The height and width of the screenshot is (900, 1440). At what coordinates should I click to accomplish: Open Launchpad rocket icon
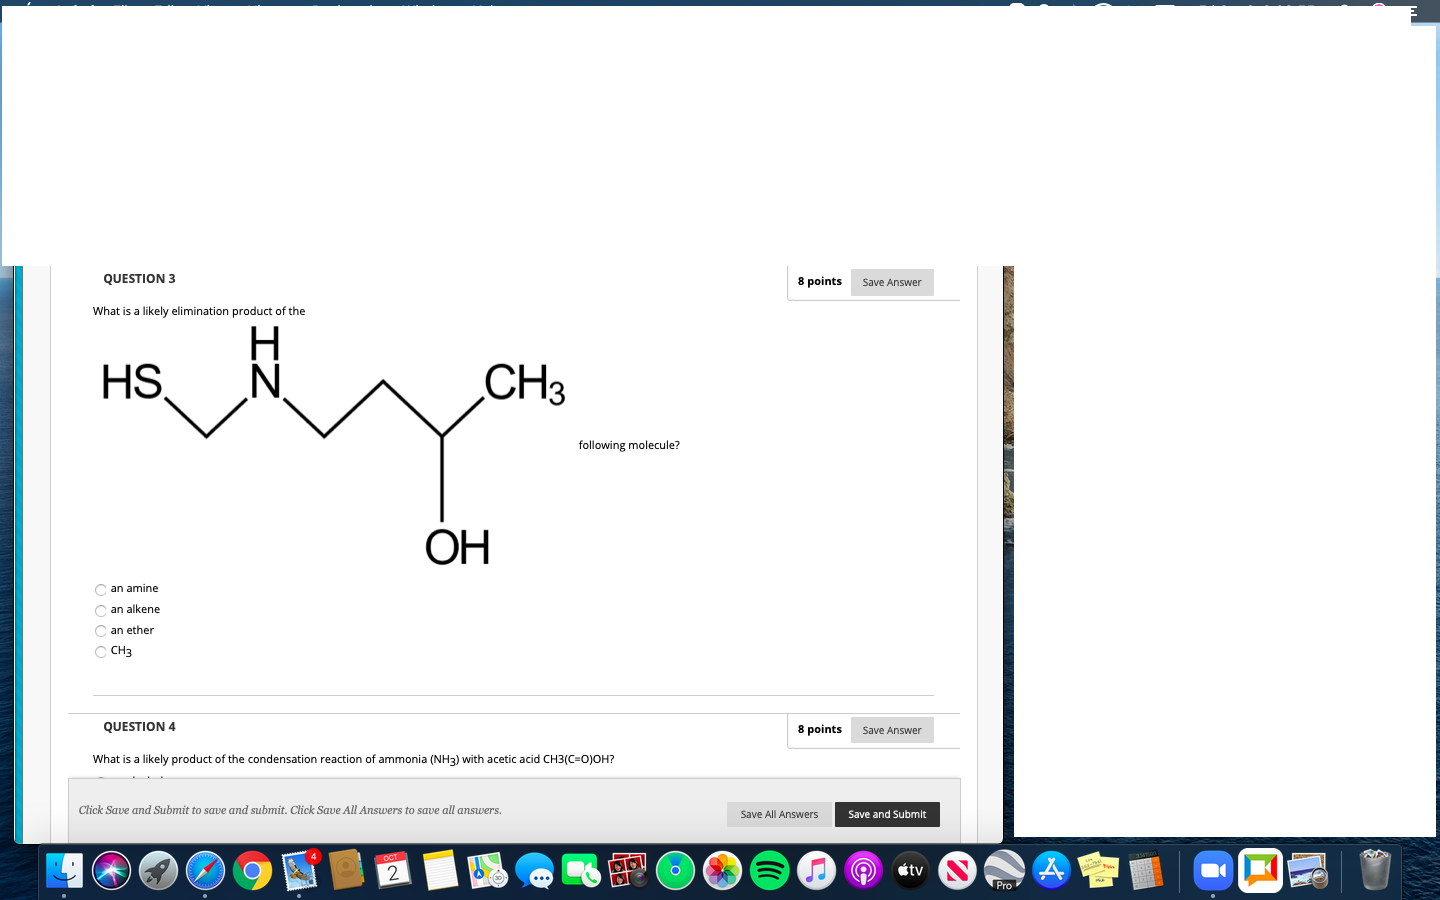click(x=158, y=871)
